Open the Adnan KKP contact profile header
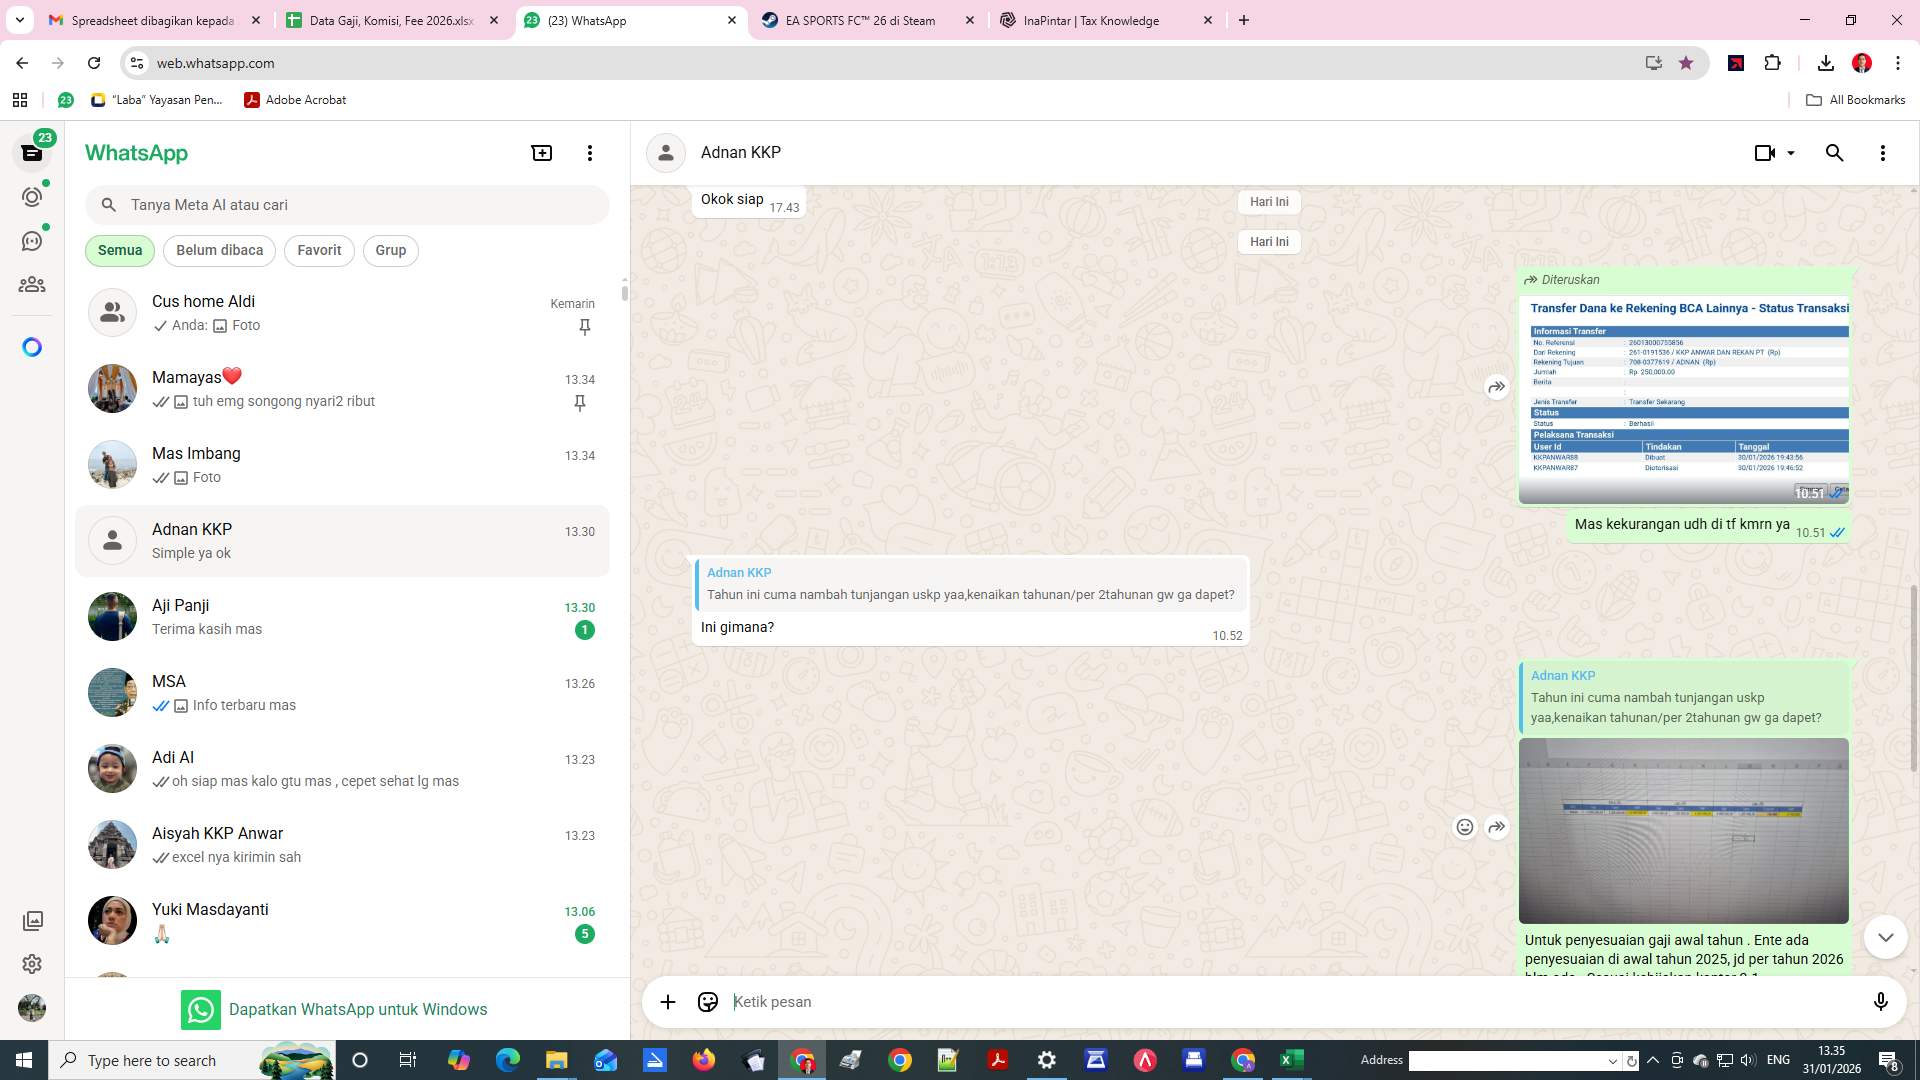1920x1080 pixels. (x=740, y=152)
